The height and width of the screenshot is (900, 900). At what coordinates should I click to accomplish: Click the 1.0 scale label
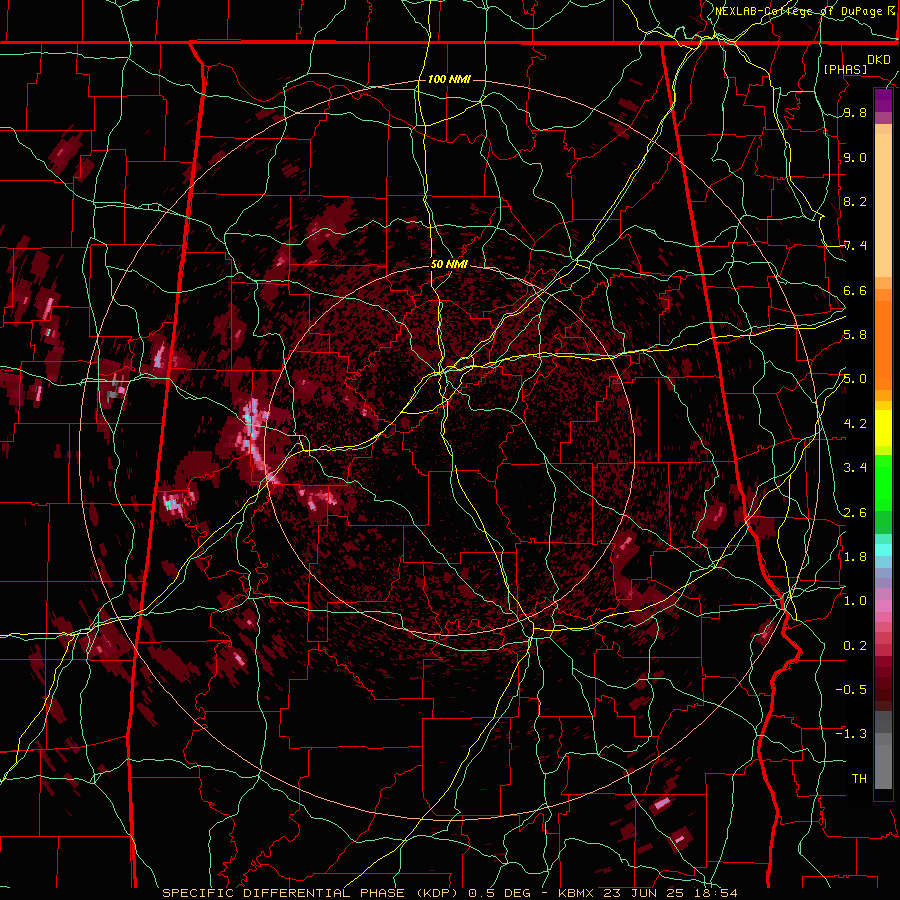point(855,601)
